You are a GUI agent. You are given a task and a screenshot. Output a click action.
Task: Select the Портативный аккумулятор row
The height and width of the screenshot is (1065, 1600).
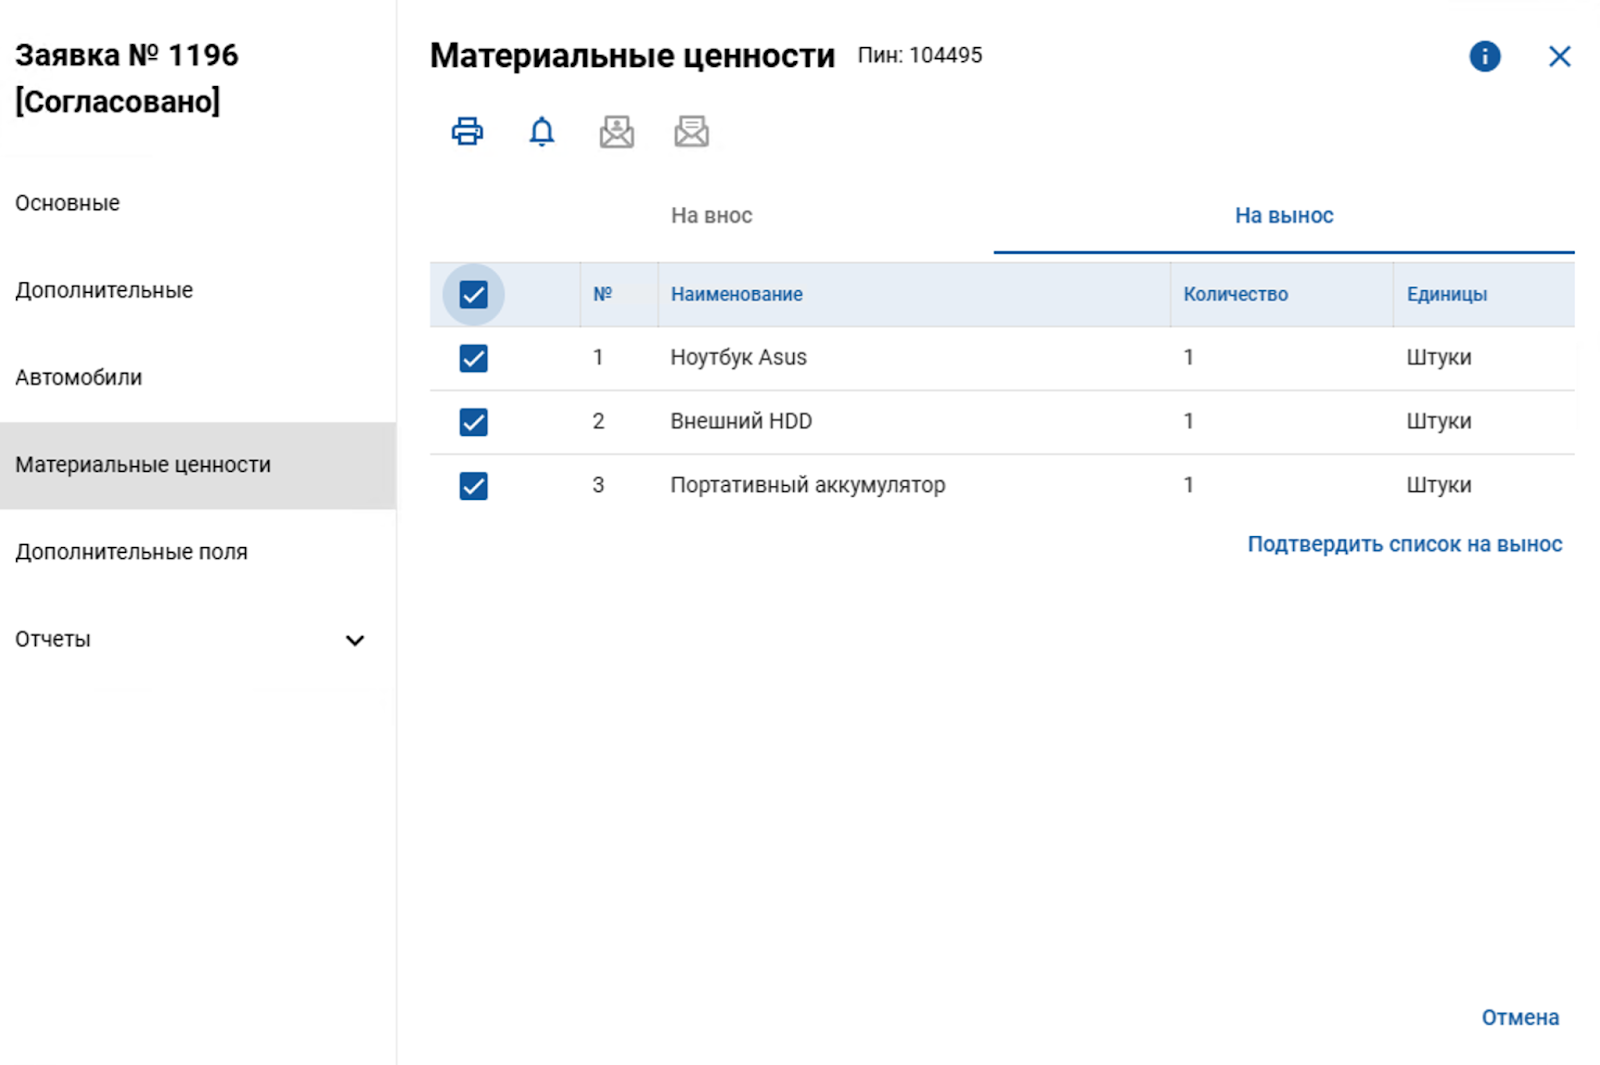tap(472, 486)
